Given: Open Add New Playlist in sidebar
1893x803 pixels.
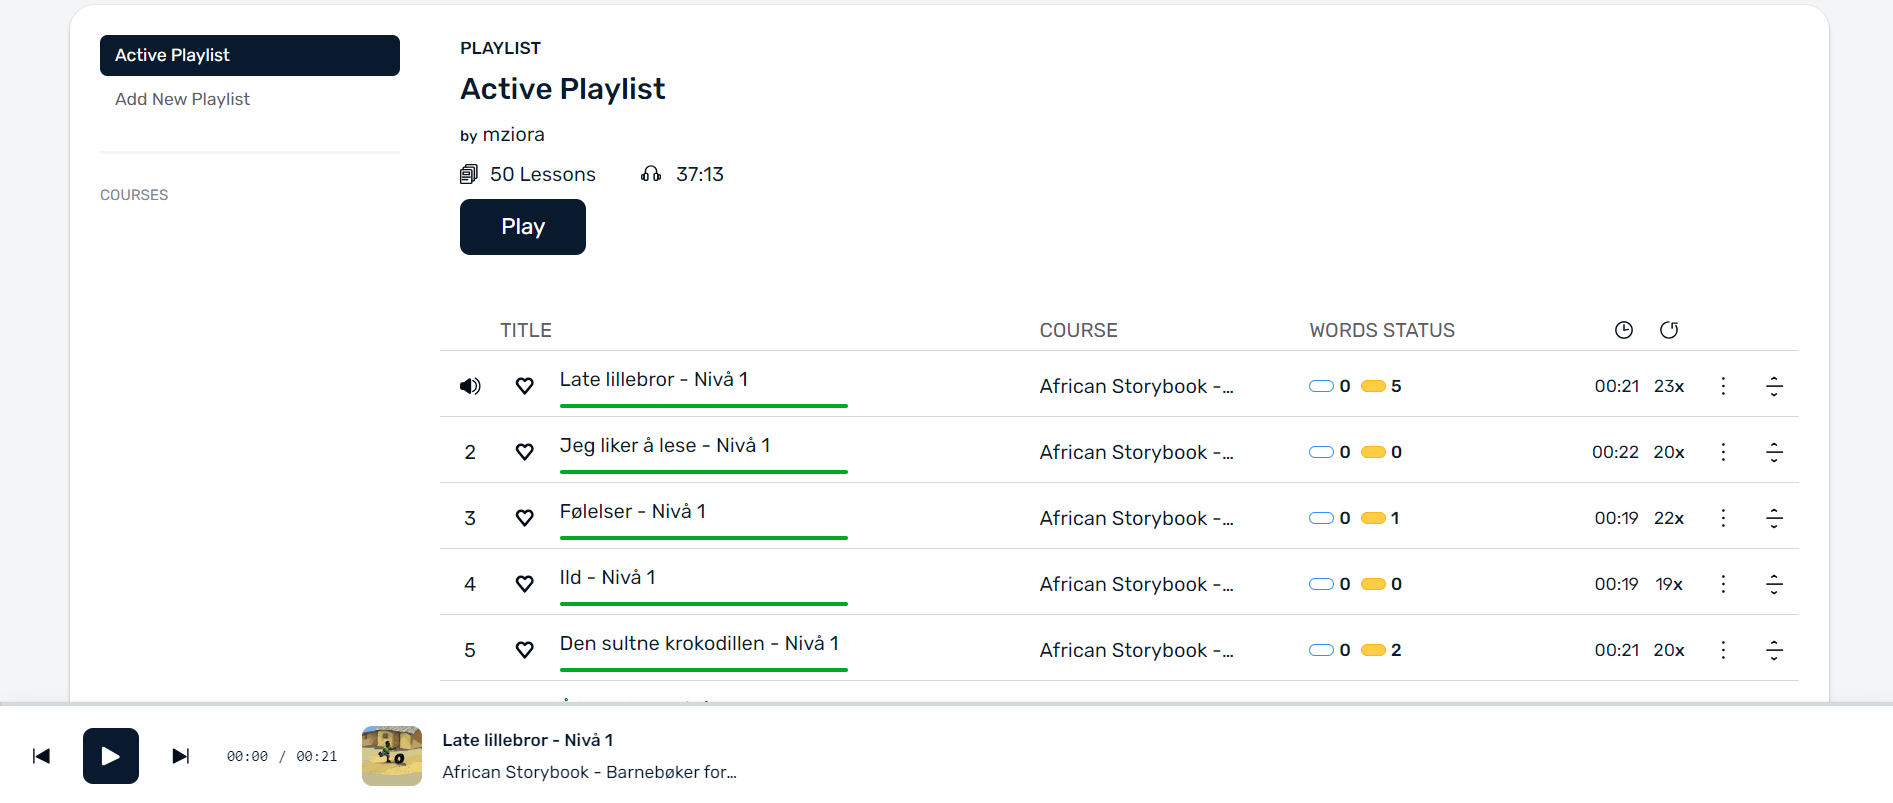Looking at the screenshot, I should (x=182, y=99).
